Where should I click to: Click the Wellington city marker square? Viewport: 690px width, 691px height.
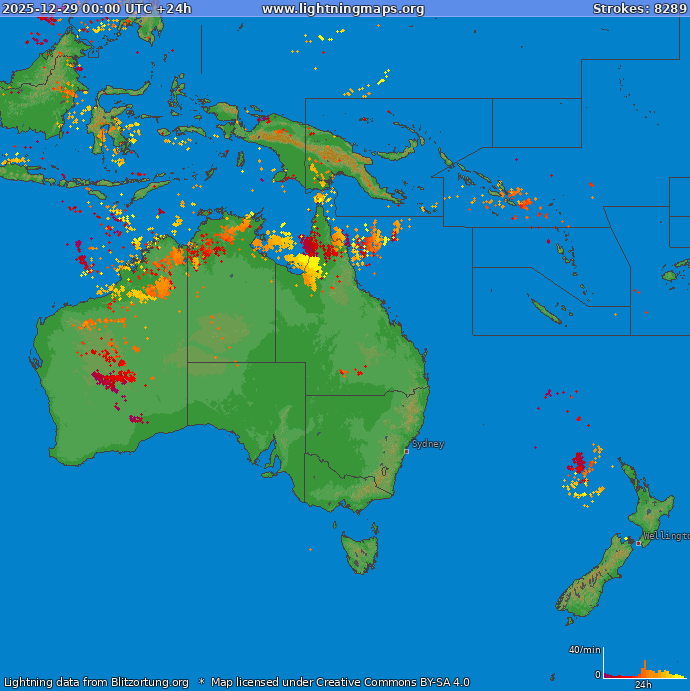(639, 543)
